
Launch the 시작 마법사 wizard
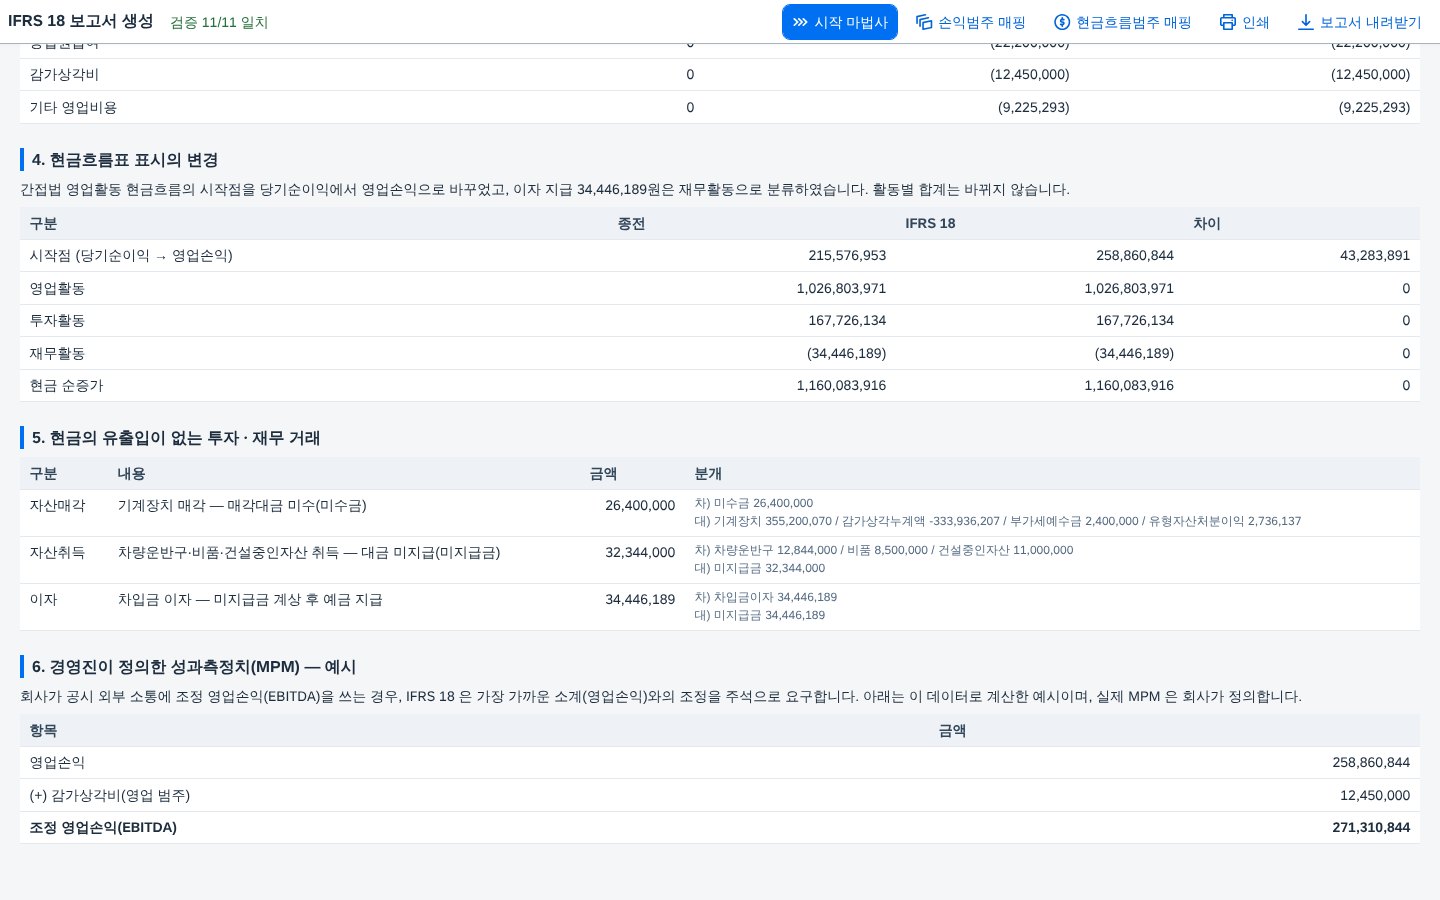pos(840,22)
